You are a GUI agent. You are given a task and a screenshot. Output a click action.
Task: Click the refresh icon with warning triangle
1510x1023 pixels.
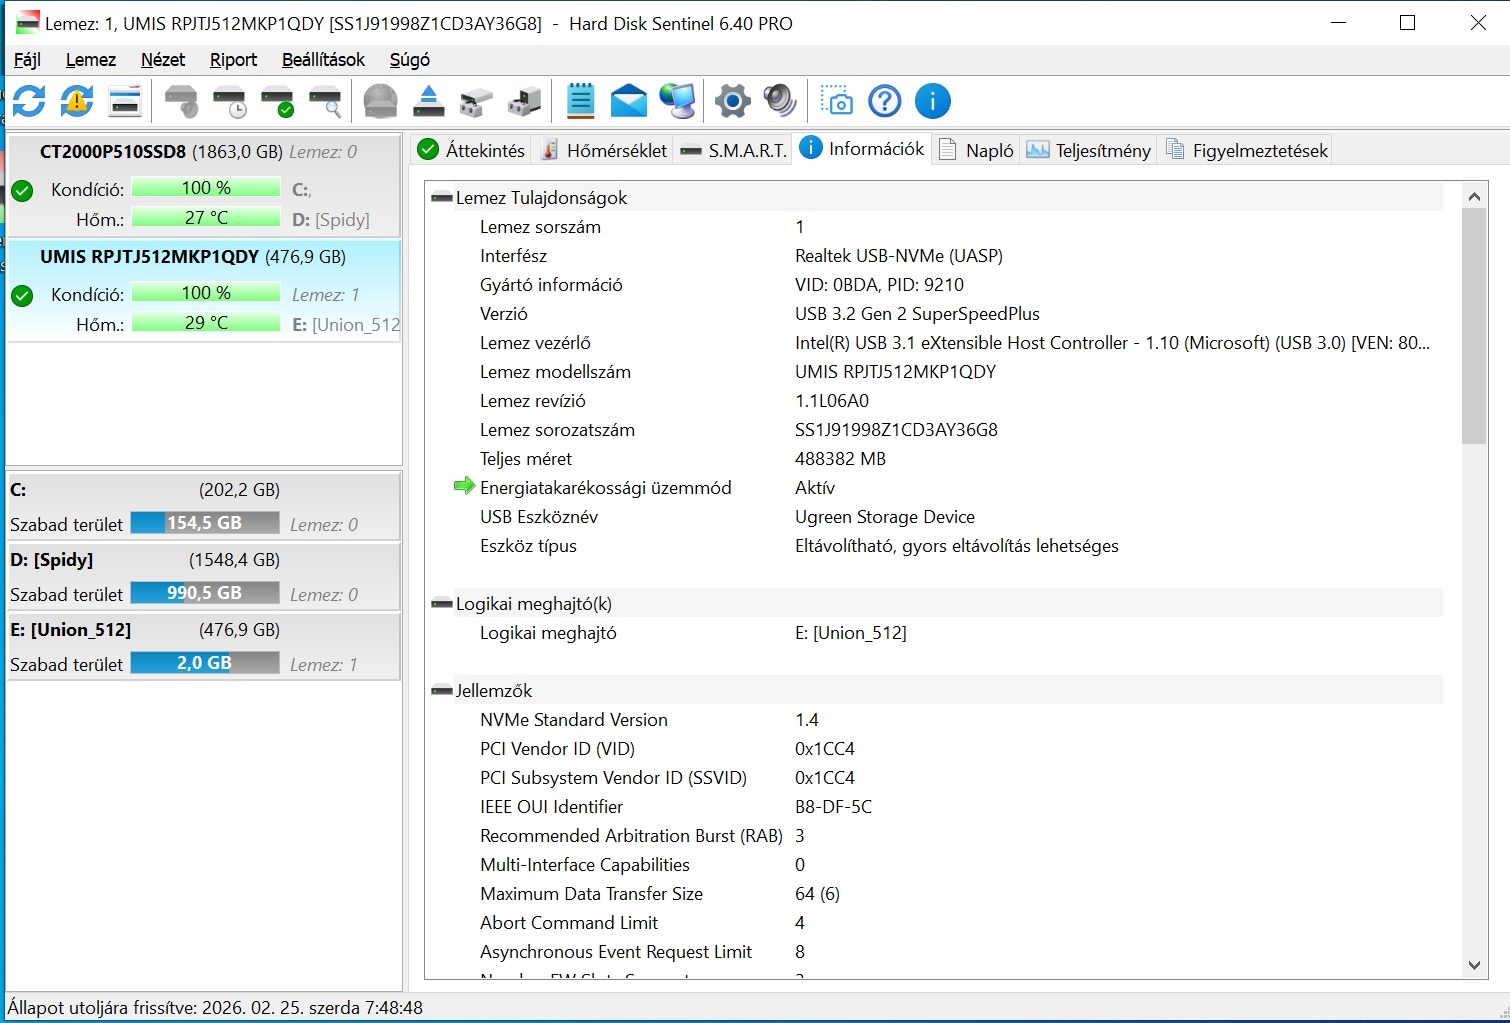(77, 101)
